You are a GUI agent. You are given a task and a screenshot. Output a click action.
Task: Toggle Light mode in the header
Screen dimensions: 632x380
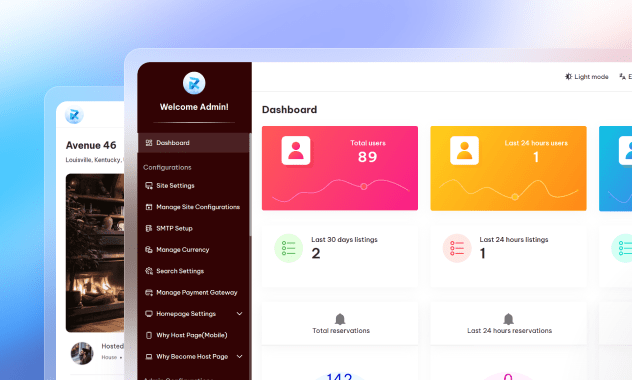(586, 77)
